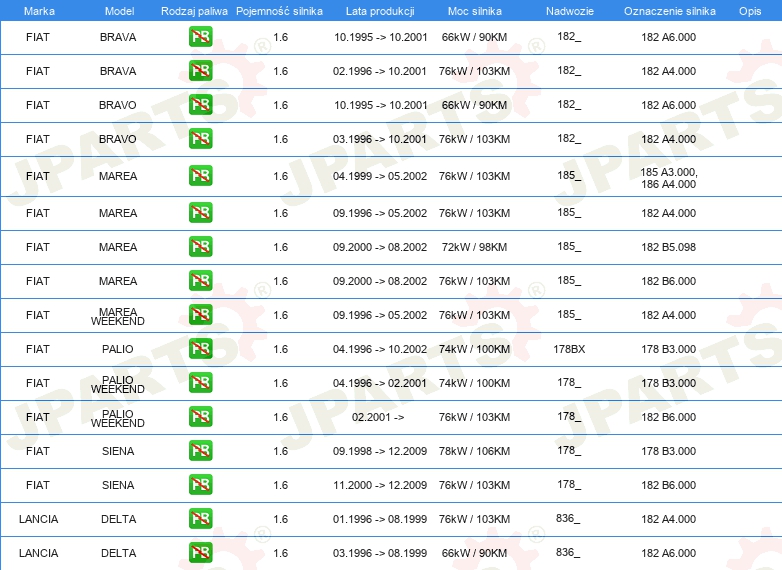Click the Nadwozie column header
Viewport: 782px width, 570px height.
click(570, 11)
